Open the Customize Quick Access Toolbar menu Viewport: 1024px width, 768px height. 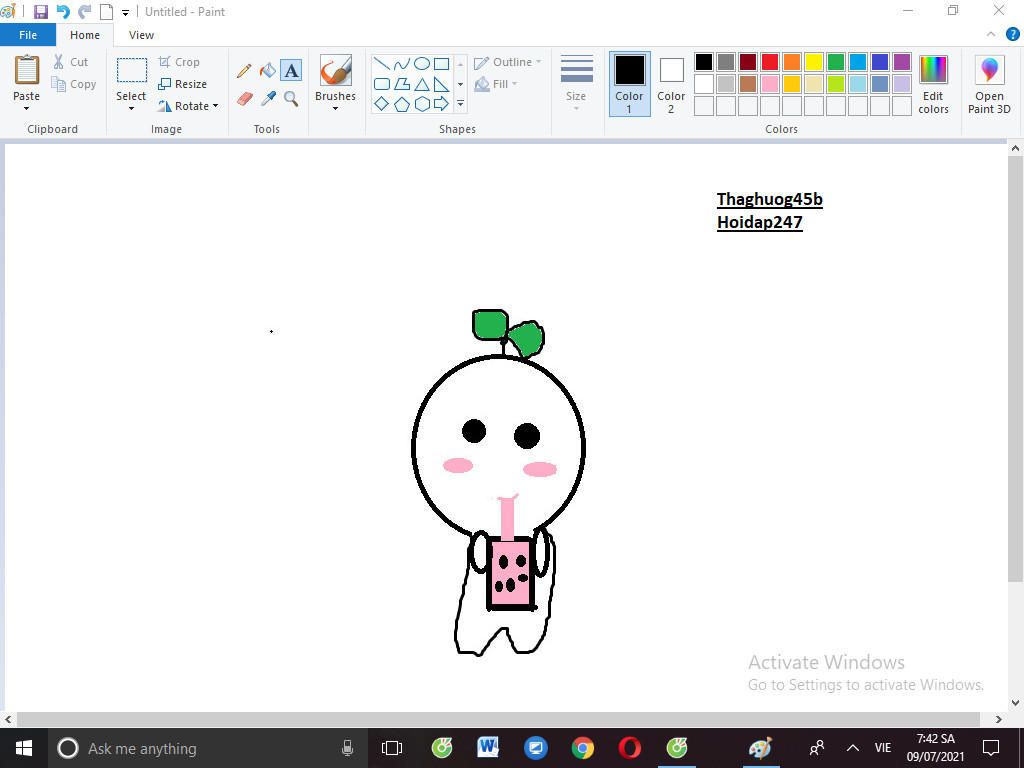(125, 12)
